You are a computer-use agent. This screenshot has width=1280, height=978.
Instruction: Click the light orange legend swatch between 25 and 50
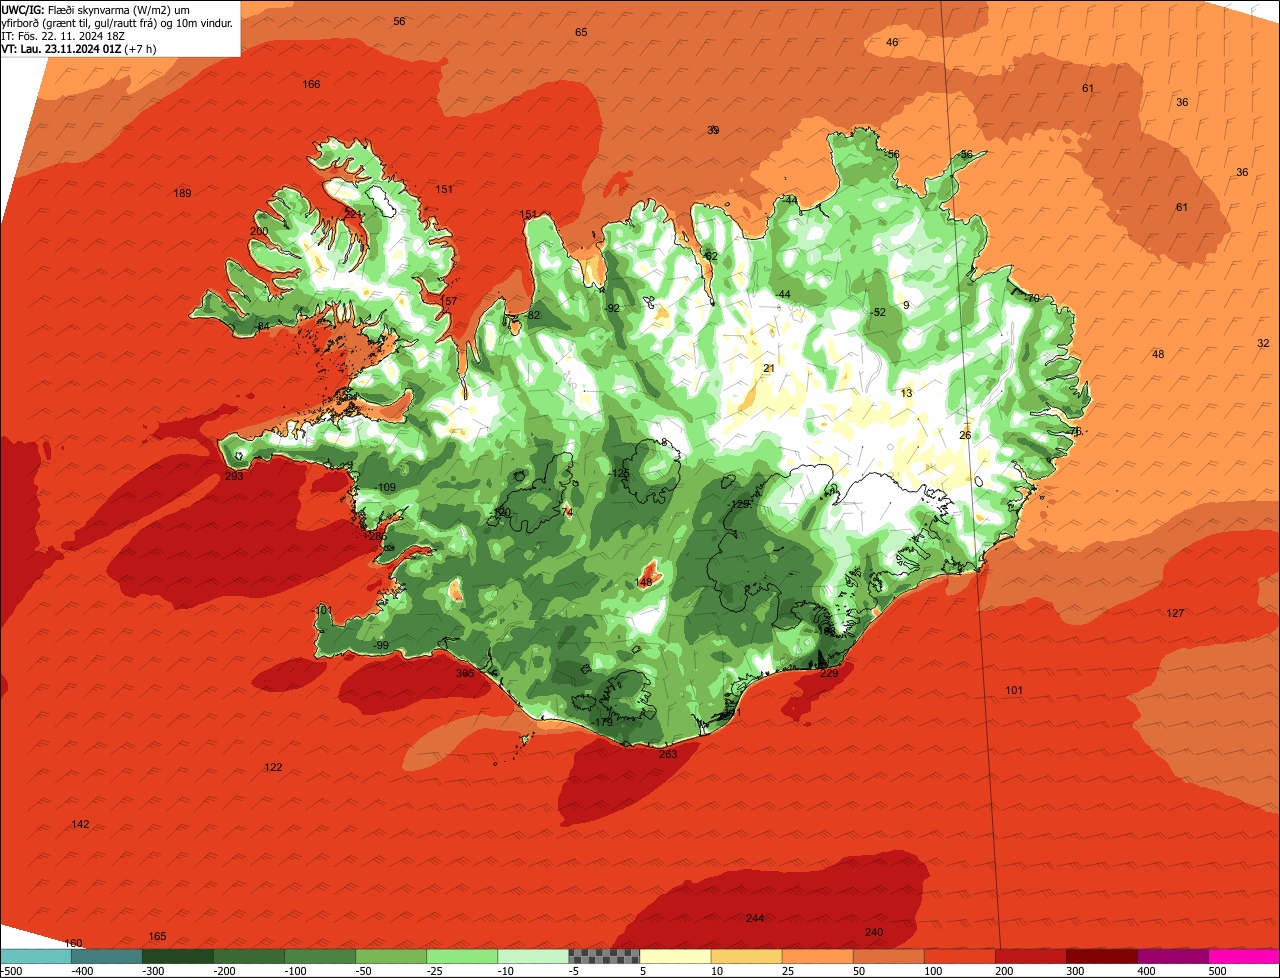point(816,956)
